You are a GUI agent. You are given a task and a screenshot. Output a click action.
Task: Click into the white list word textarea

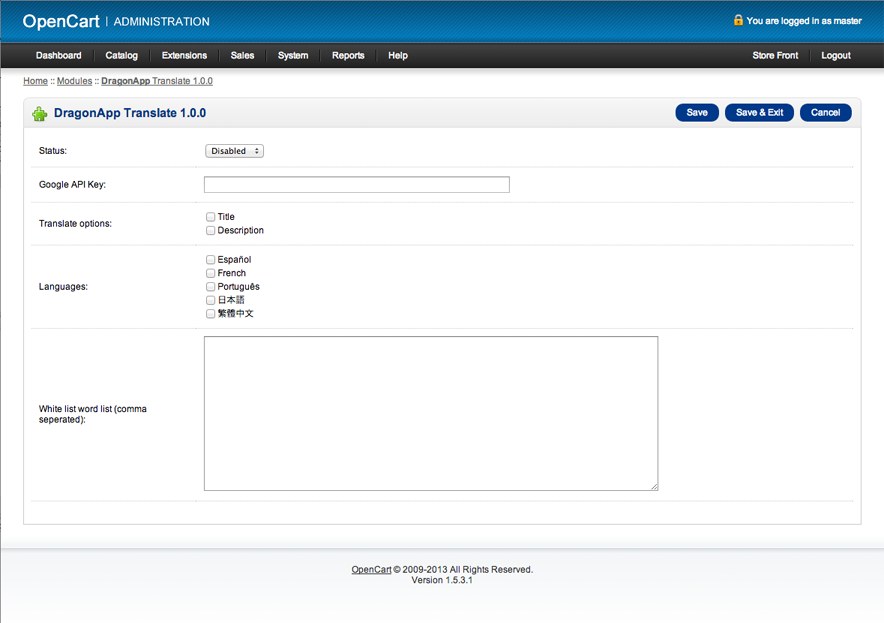point(431,413)
